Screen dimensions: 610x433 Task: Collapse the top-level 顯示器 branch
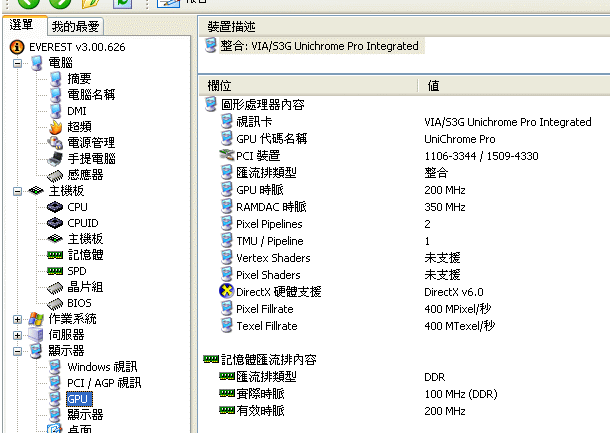tap(17, 351)
